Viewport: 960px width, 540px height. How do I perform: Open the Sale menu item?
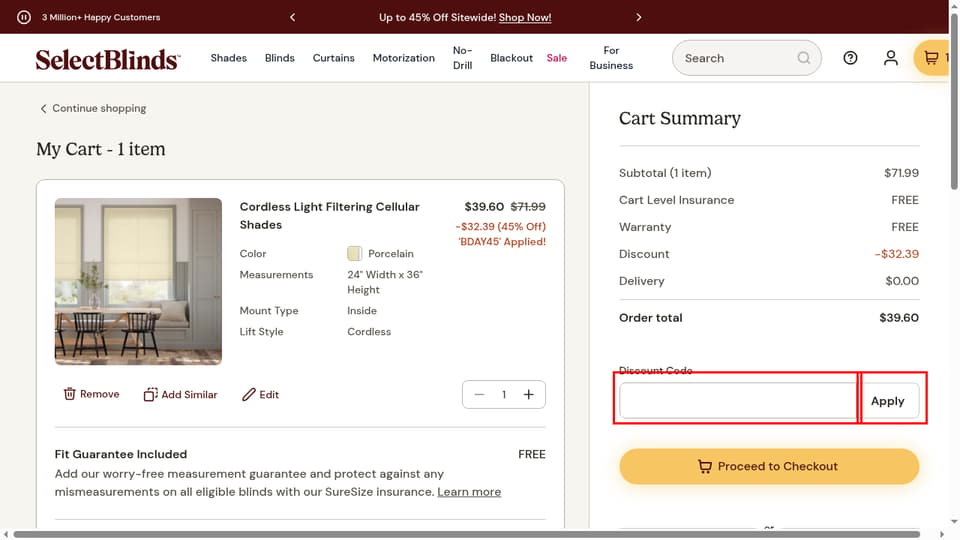557,58
